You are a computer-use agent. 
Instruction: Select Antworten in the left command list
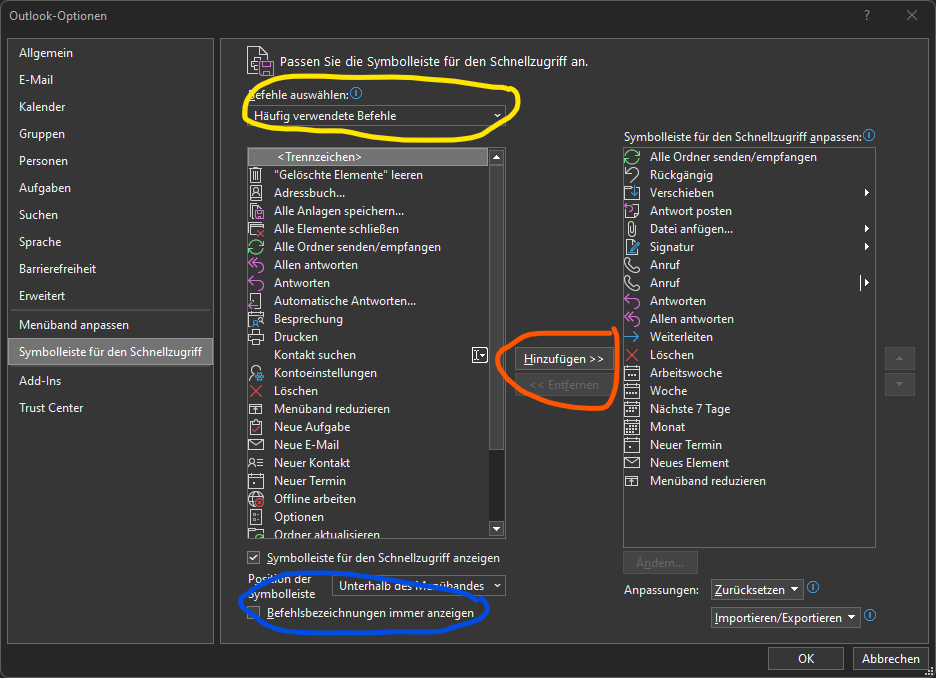[x=368, y=283]
